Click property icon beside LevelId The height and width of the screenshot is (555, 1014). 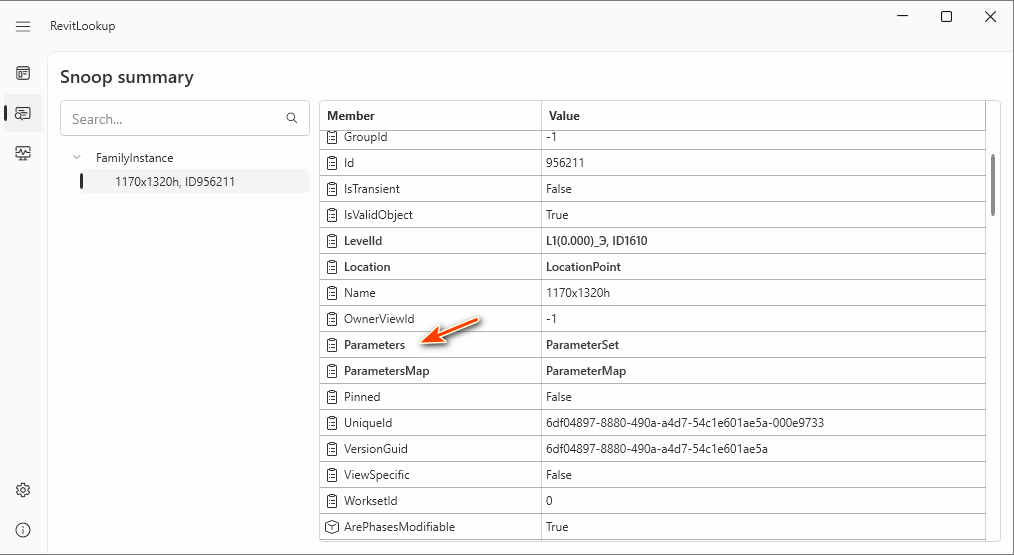332,241
